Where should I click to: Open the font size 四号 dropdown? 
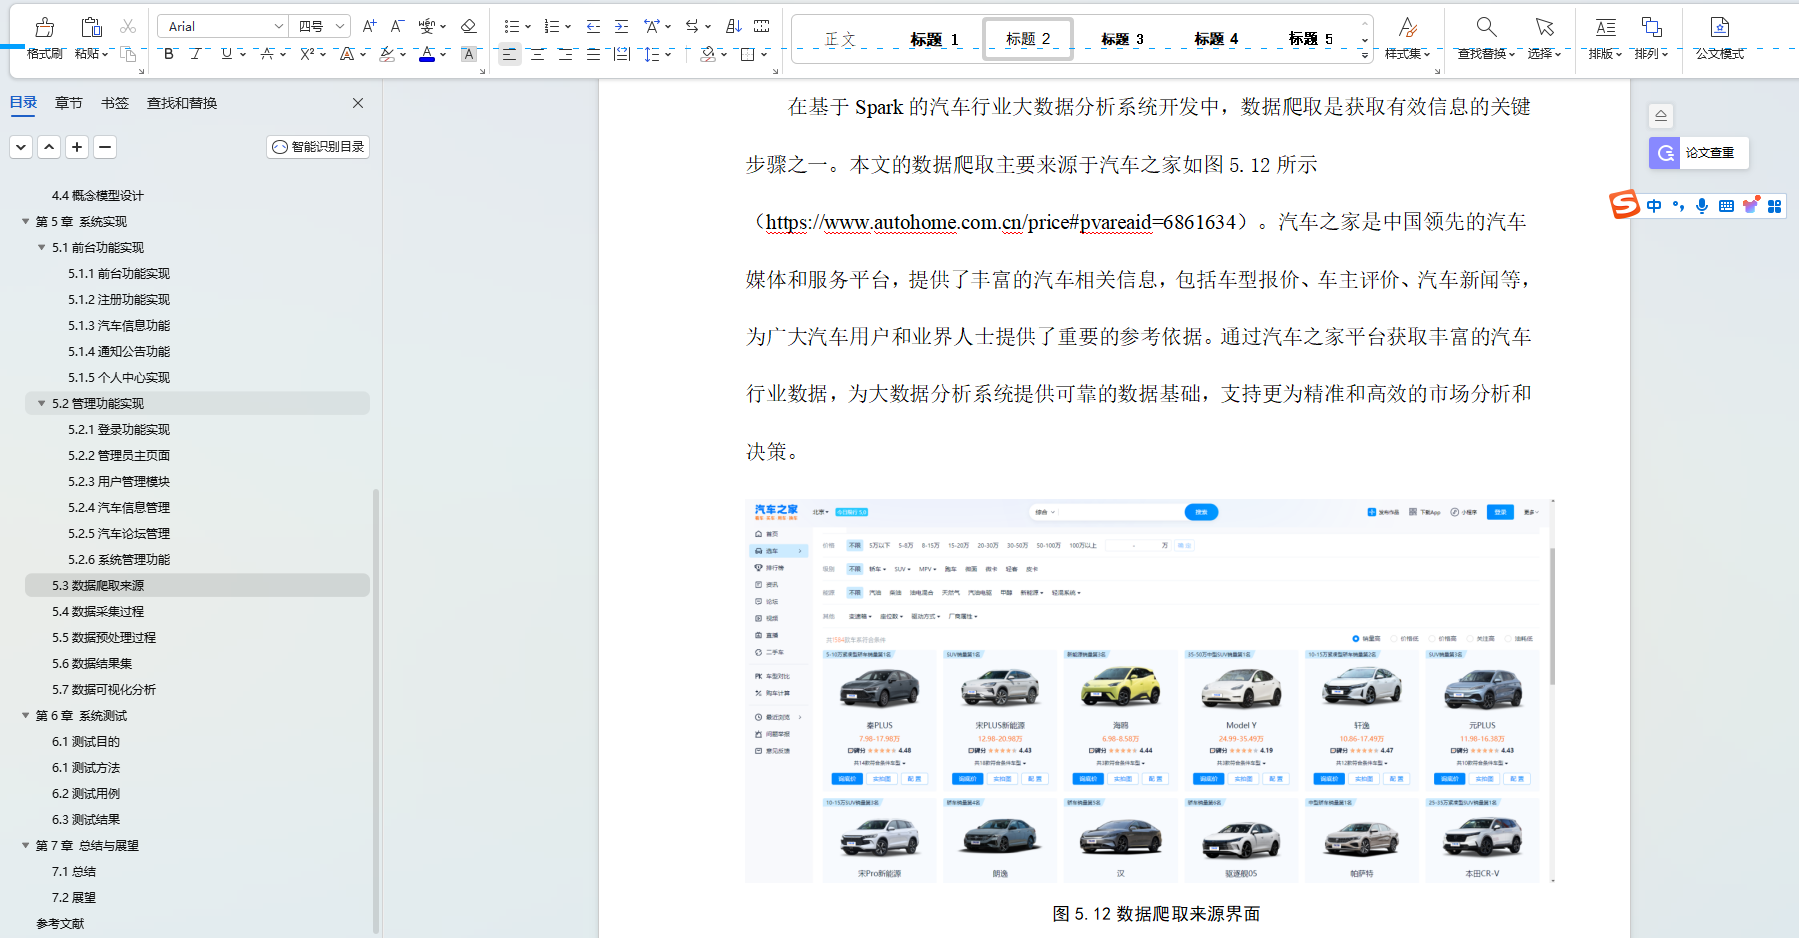pos(340,27)
